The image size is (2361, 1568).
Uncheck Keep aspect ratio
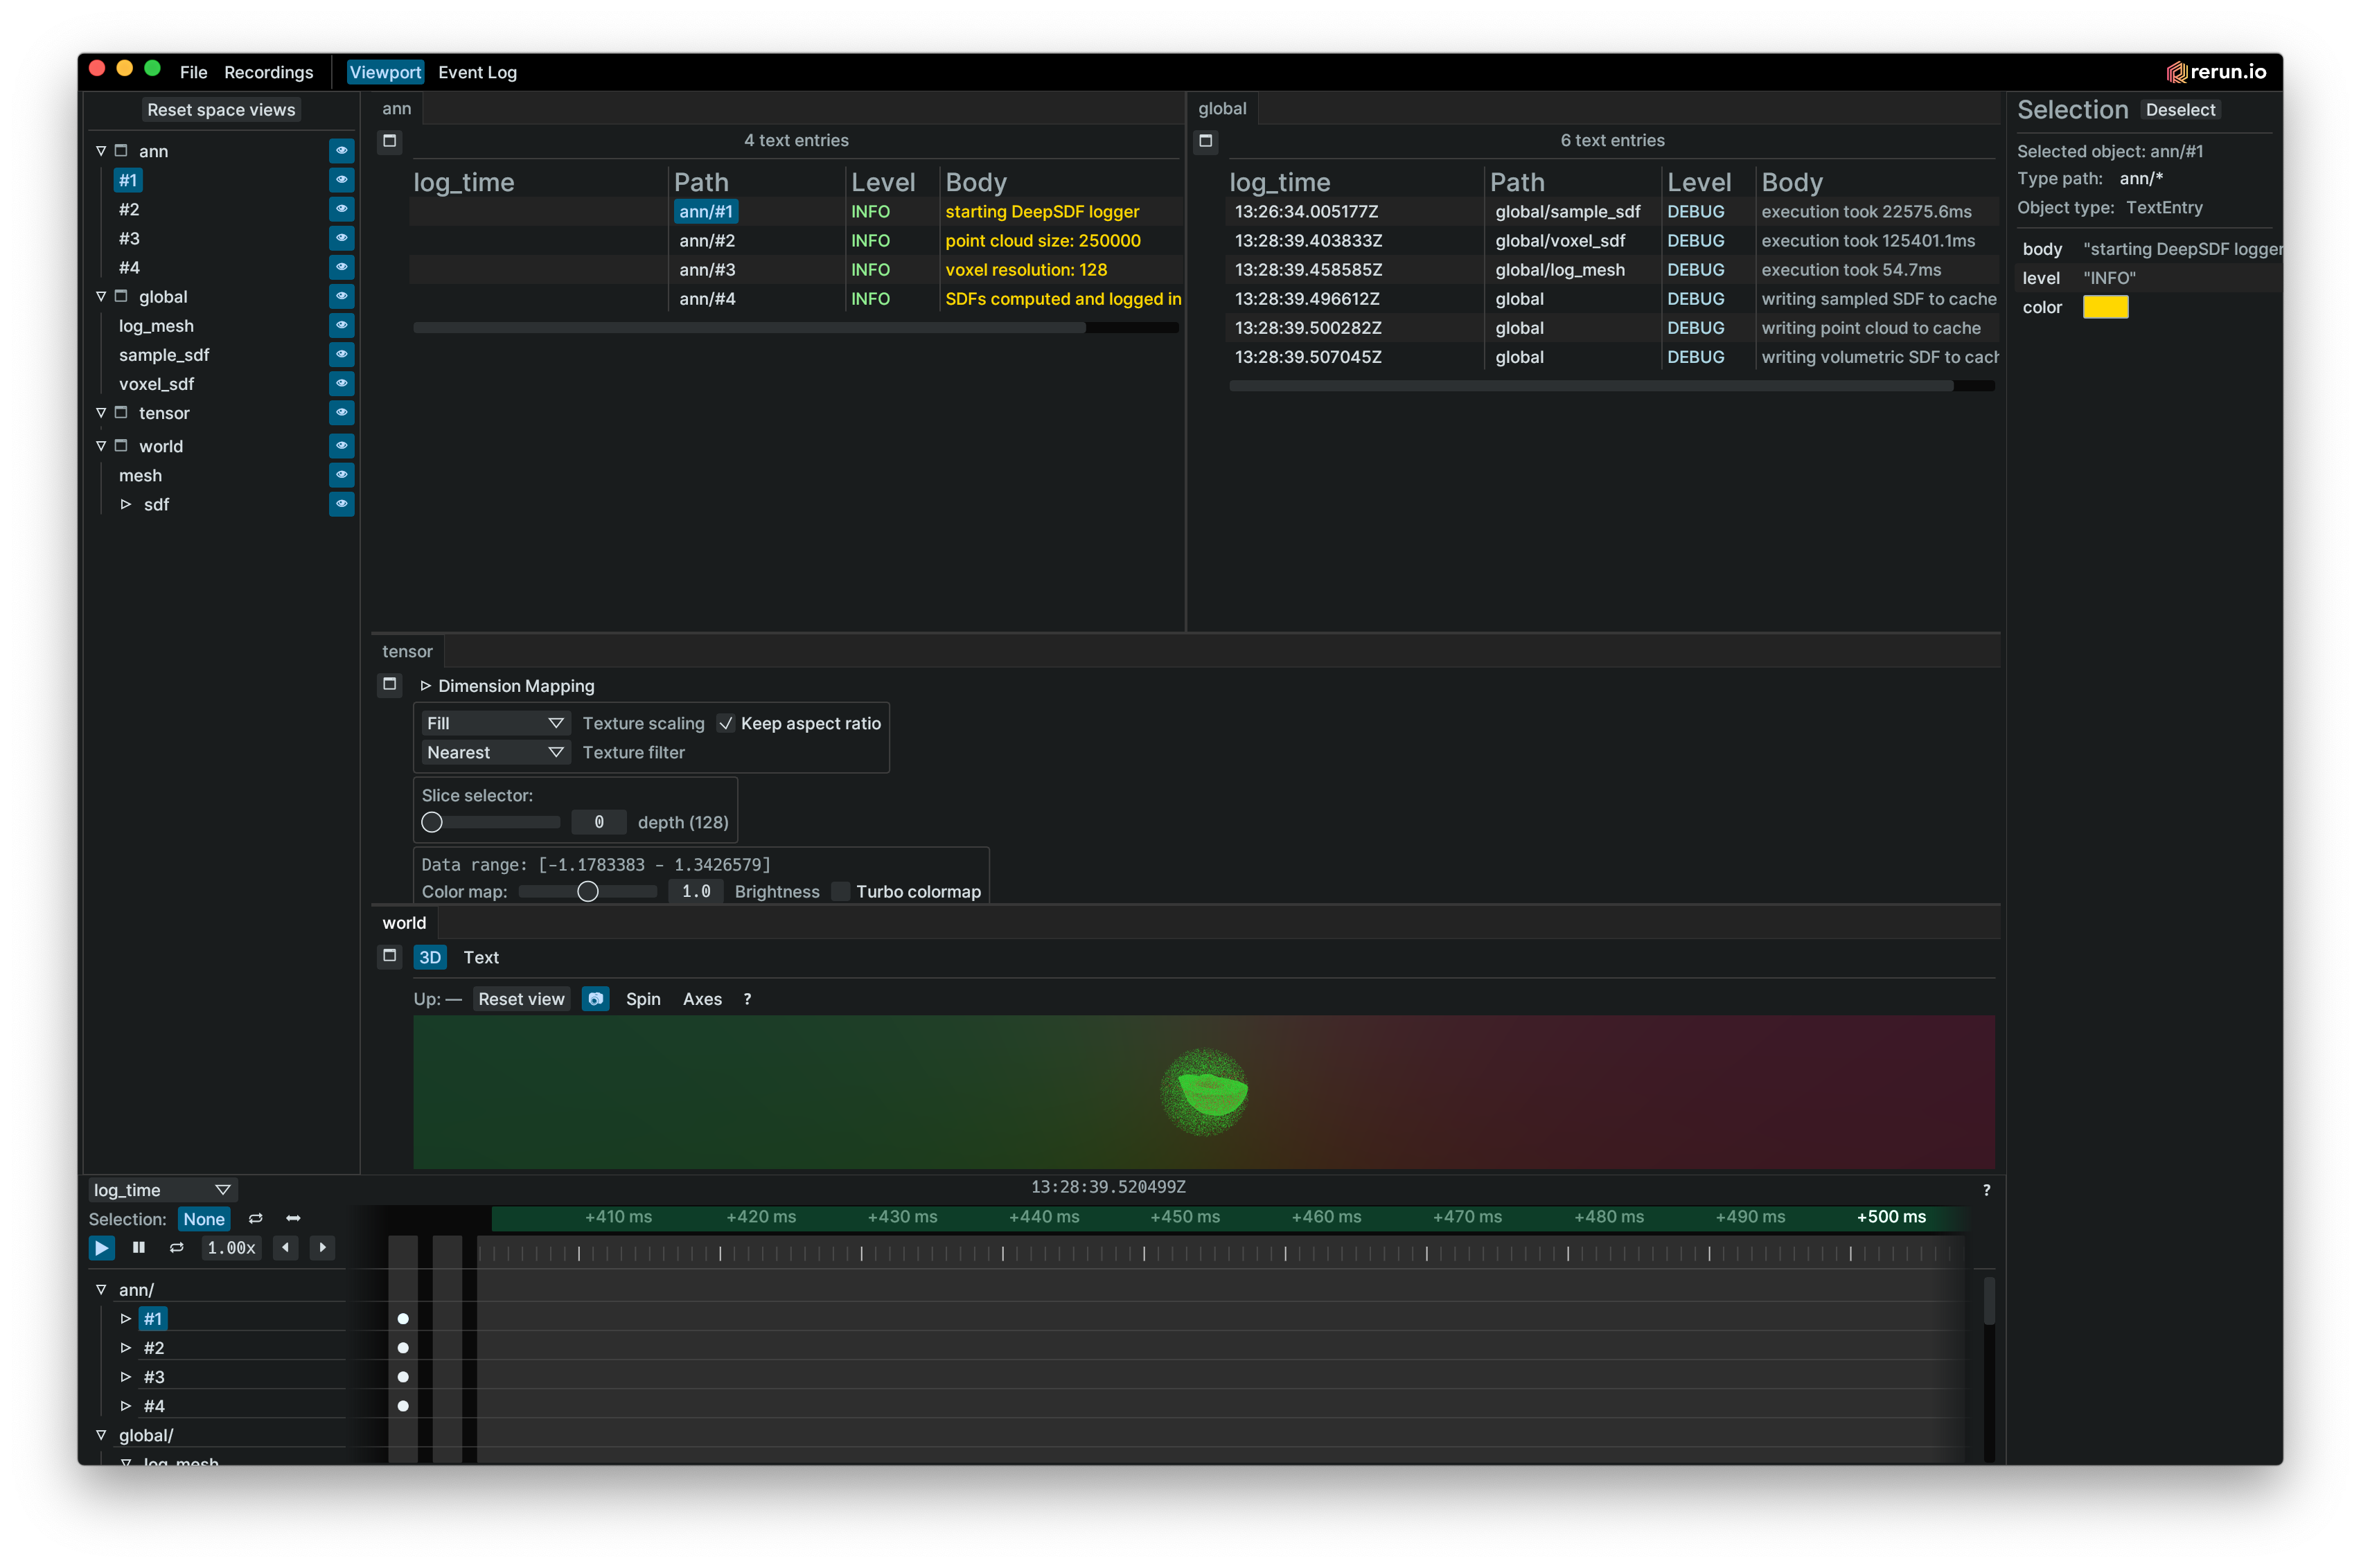click(x=726, y=723)
